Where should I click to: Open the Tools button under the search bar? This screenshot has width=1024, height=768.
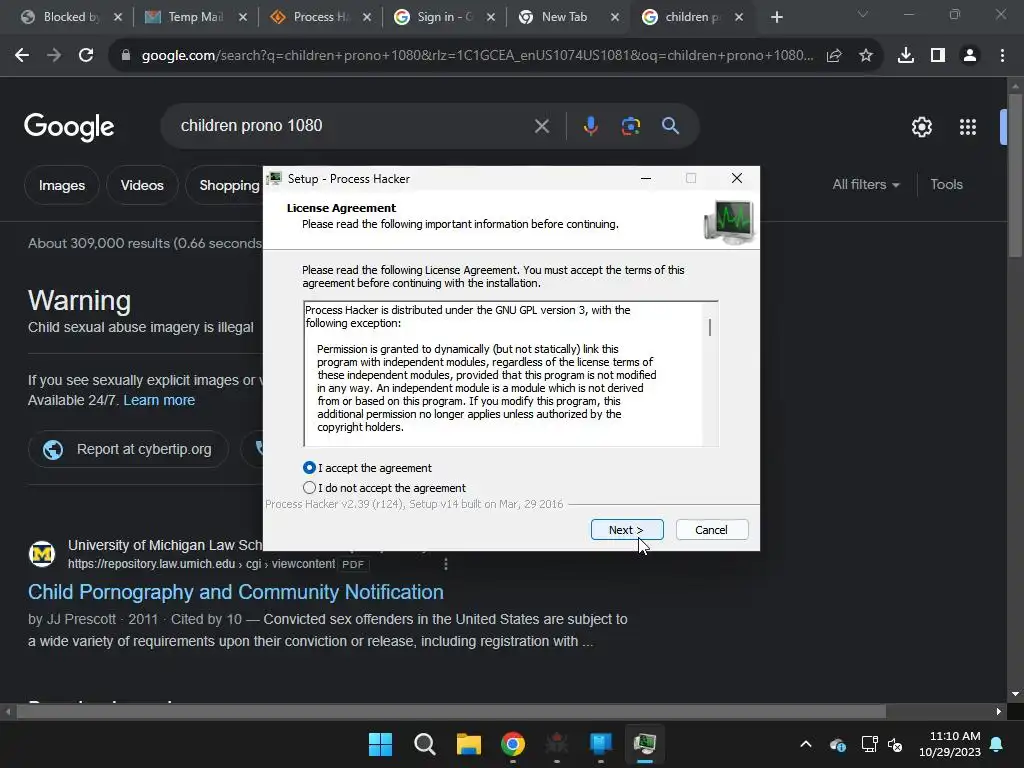point(946,185)
